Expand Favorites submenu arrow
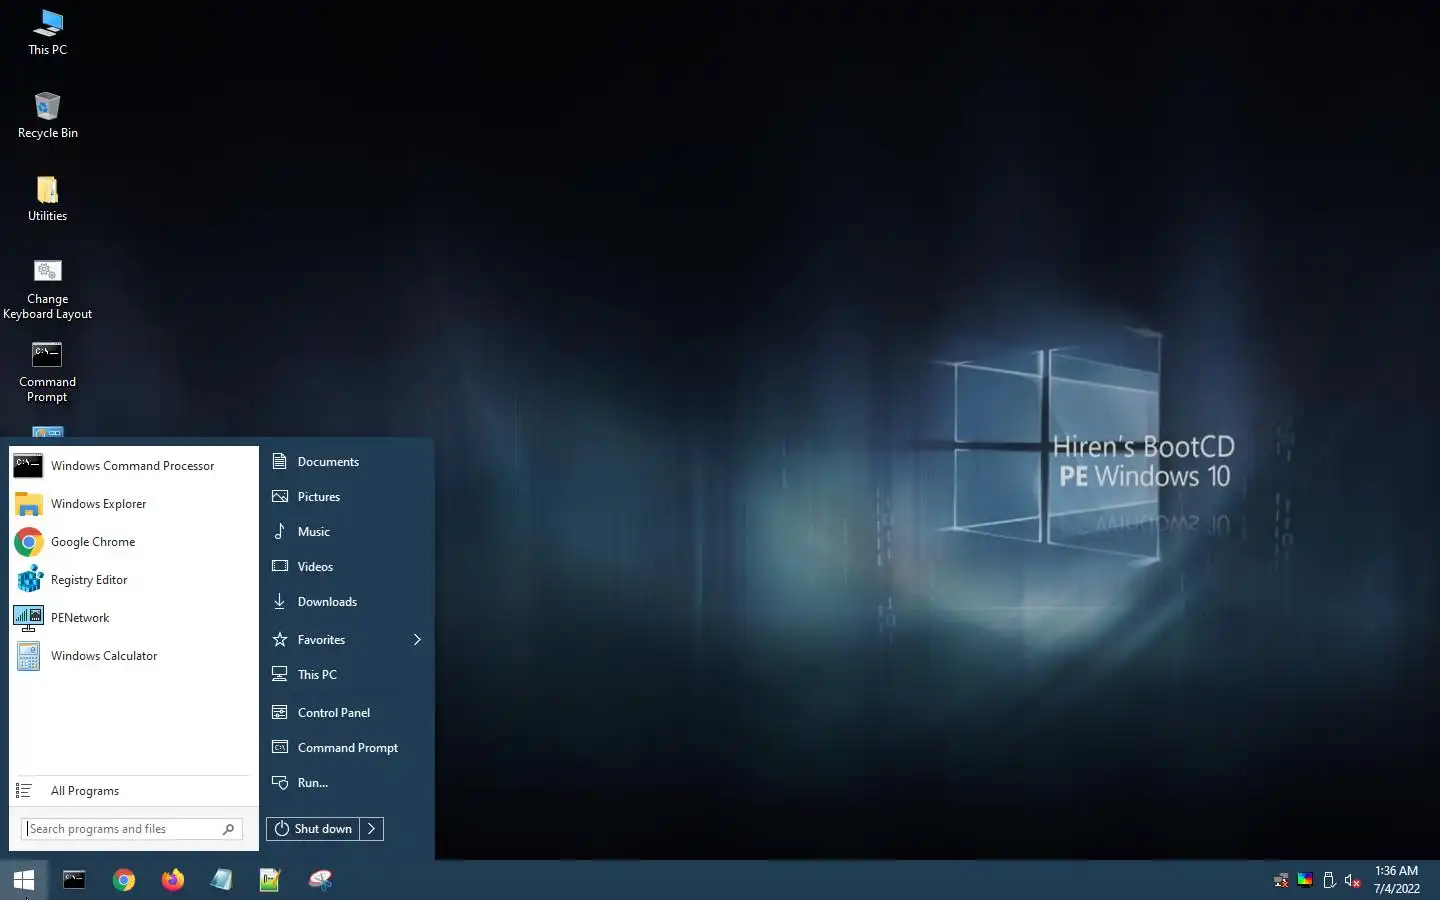 coord(417,639)
